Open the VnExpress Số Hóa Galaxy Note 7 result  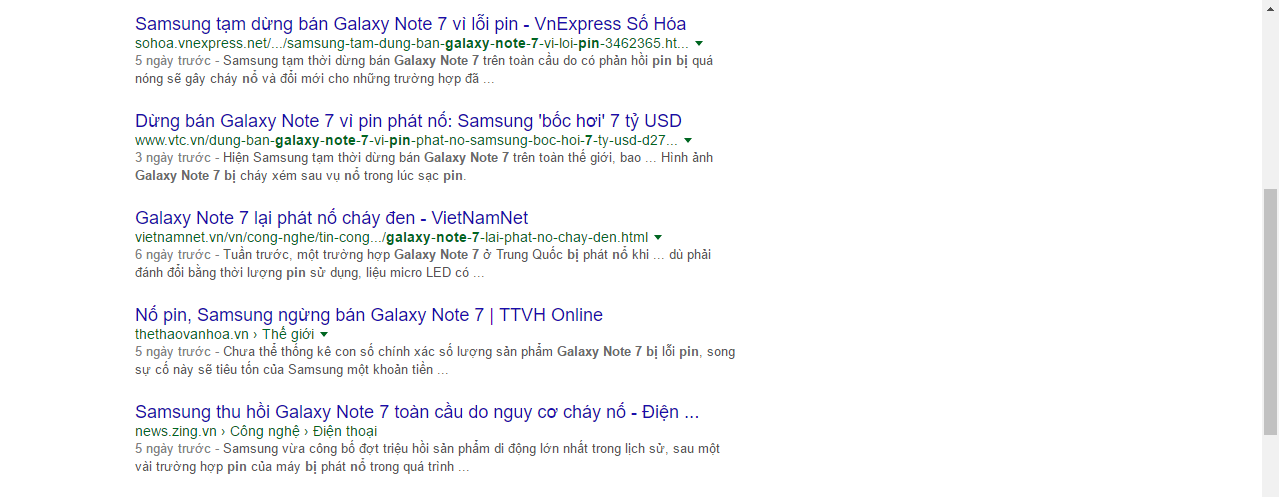pyautogui.click(x=410, y=24)
